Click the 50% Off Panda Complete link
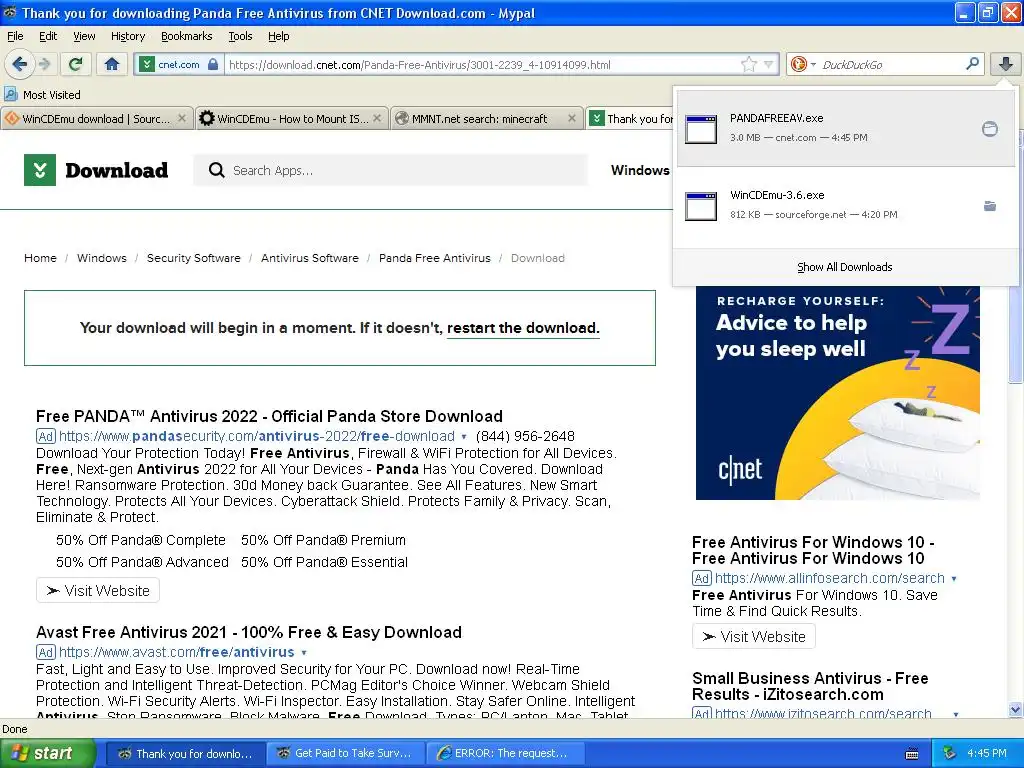The height and width of the screenshot is (768, 1024). (140, 540)
